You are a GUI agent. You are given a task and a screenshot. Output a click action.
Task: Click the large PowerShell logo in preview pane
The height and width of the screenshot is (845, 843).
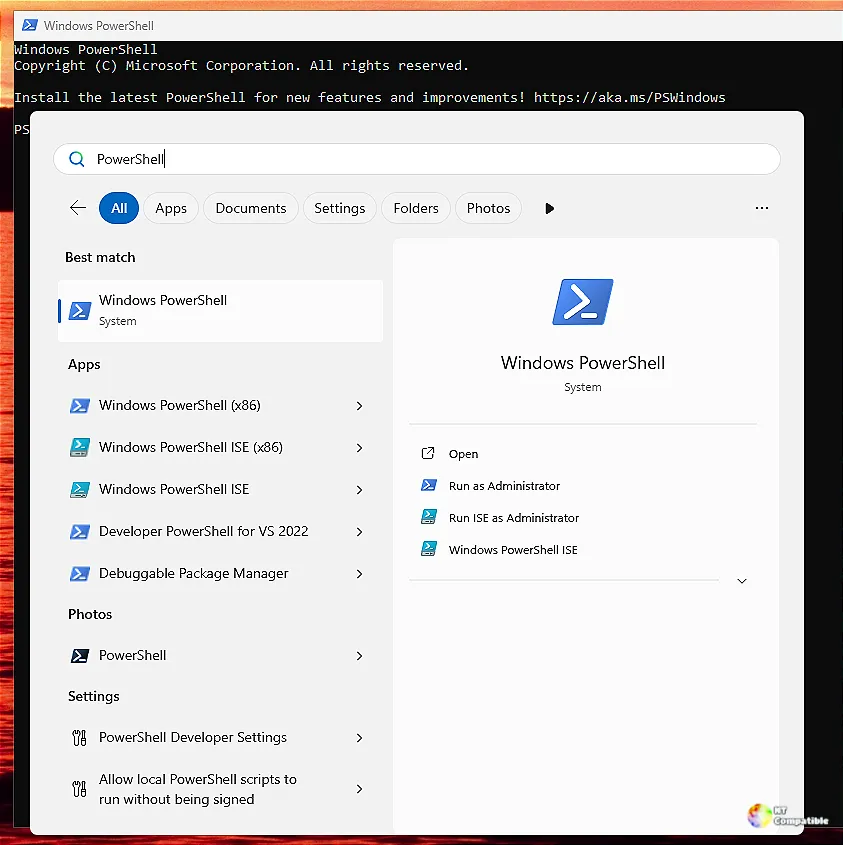(583, 302)
